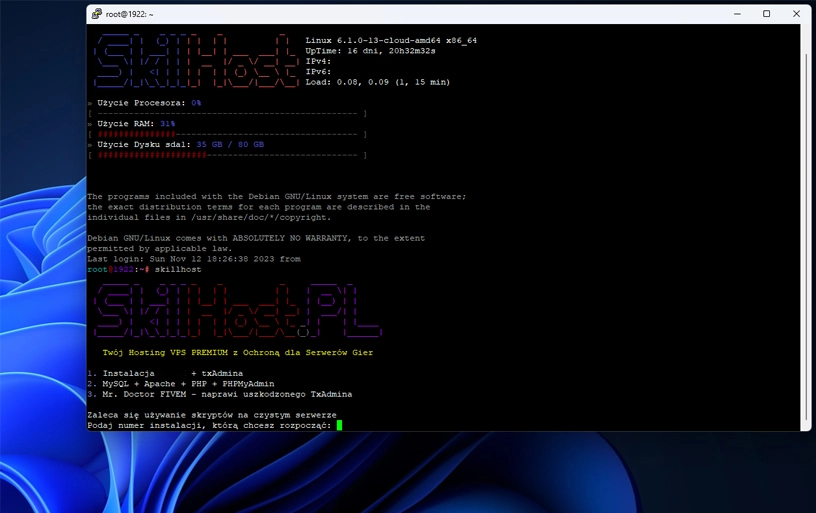Click the top SkillHost ASCII logo banner
The height and width of the screenshot is (513, 816).
click(196, 61)
